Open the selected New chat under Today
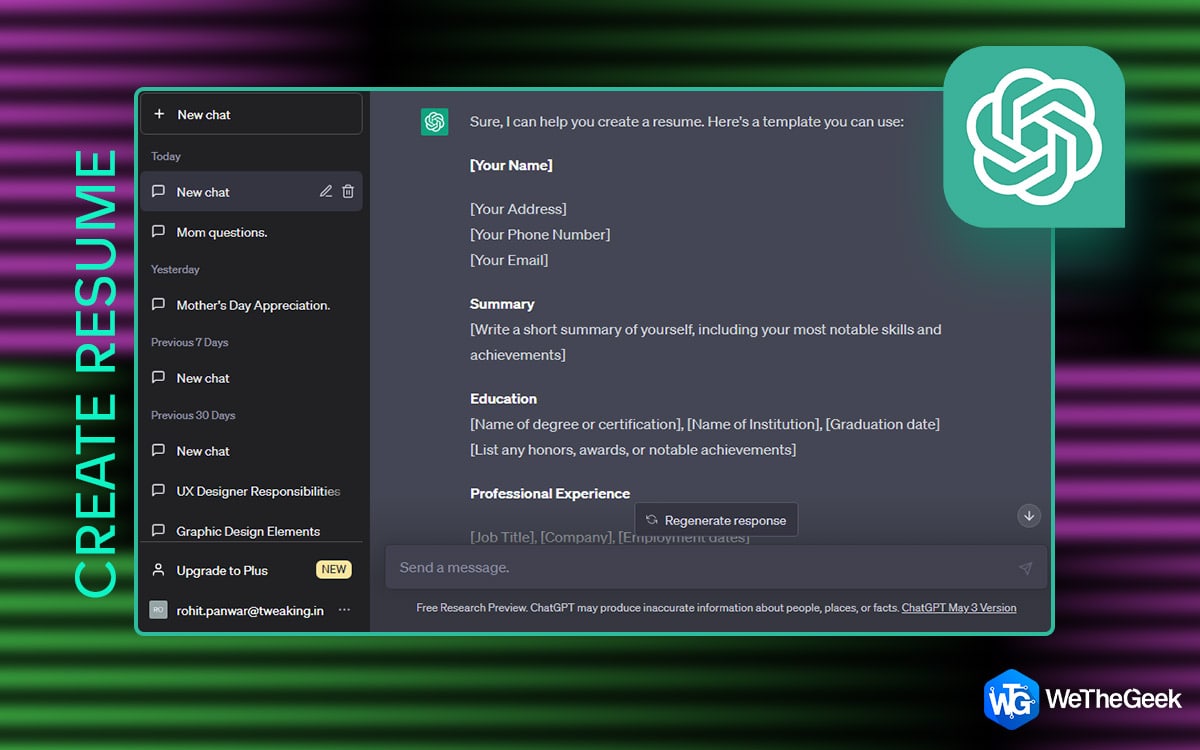This screenshot has height=750, width=1200. (251, 191)
